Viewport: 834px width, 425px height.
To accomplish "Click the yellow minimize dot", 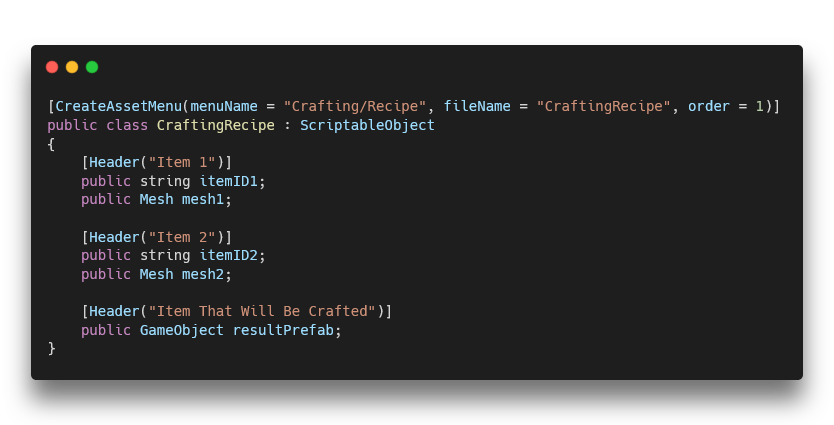I will 72,67.
